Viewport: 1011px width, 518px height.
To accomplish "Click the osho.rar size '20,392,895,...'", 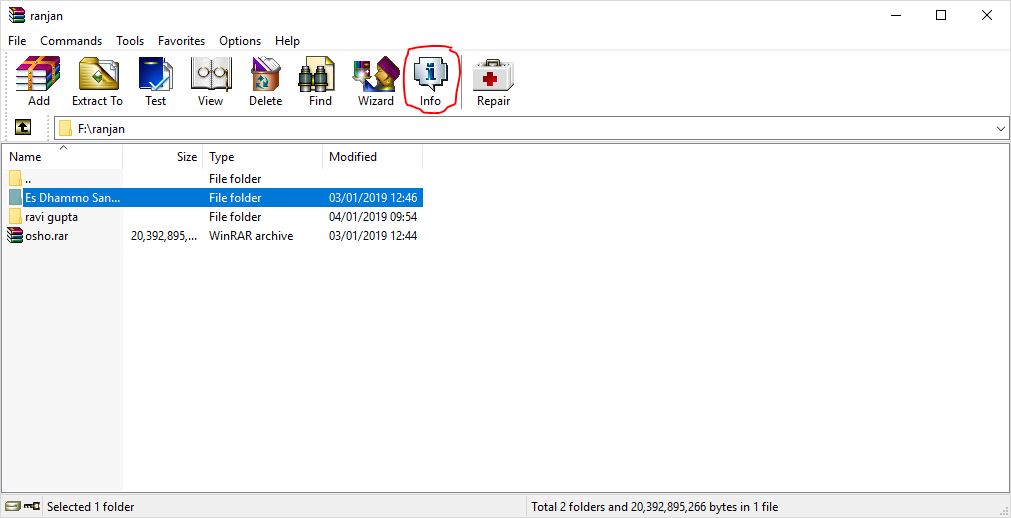I will tap(164, 236).
